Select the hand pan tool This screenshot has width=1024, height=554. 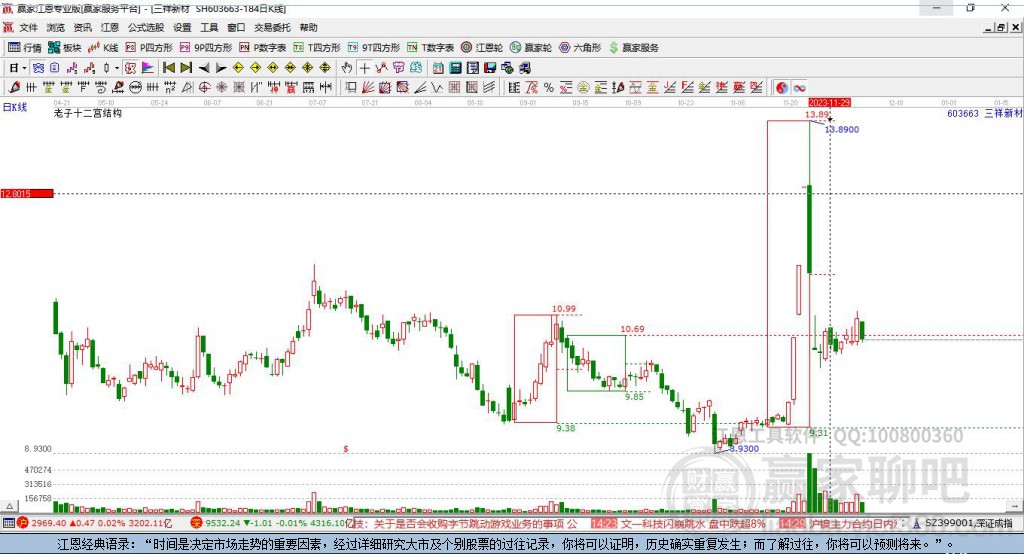point(346,68)
